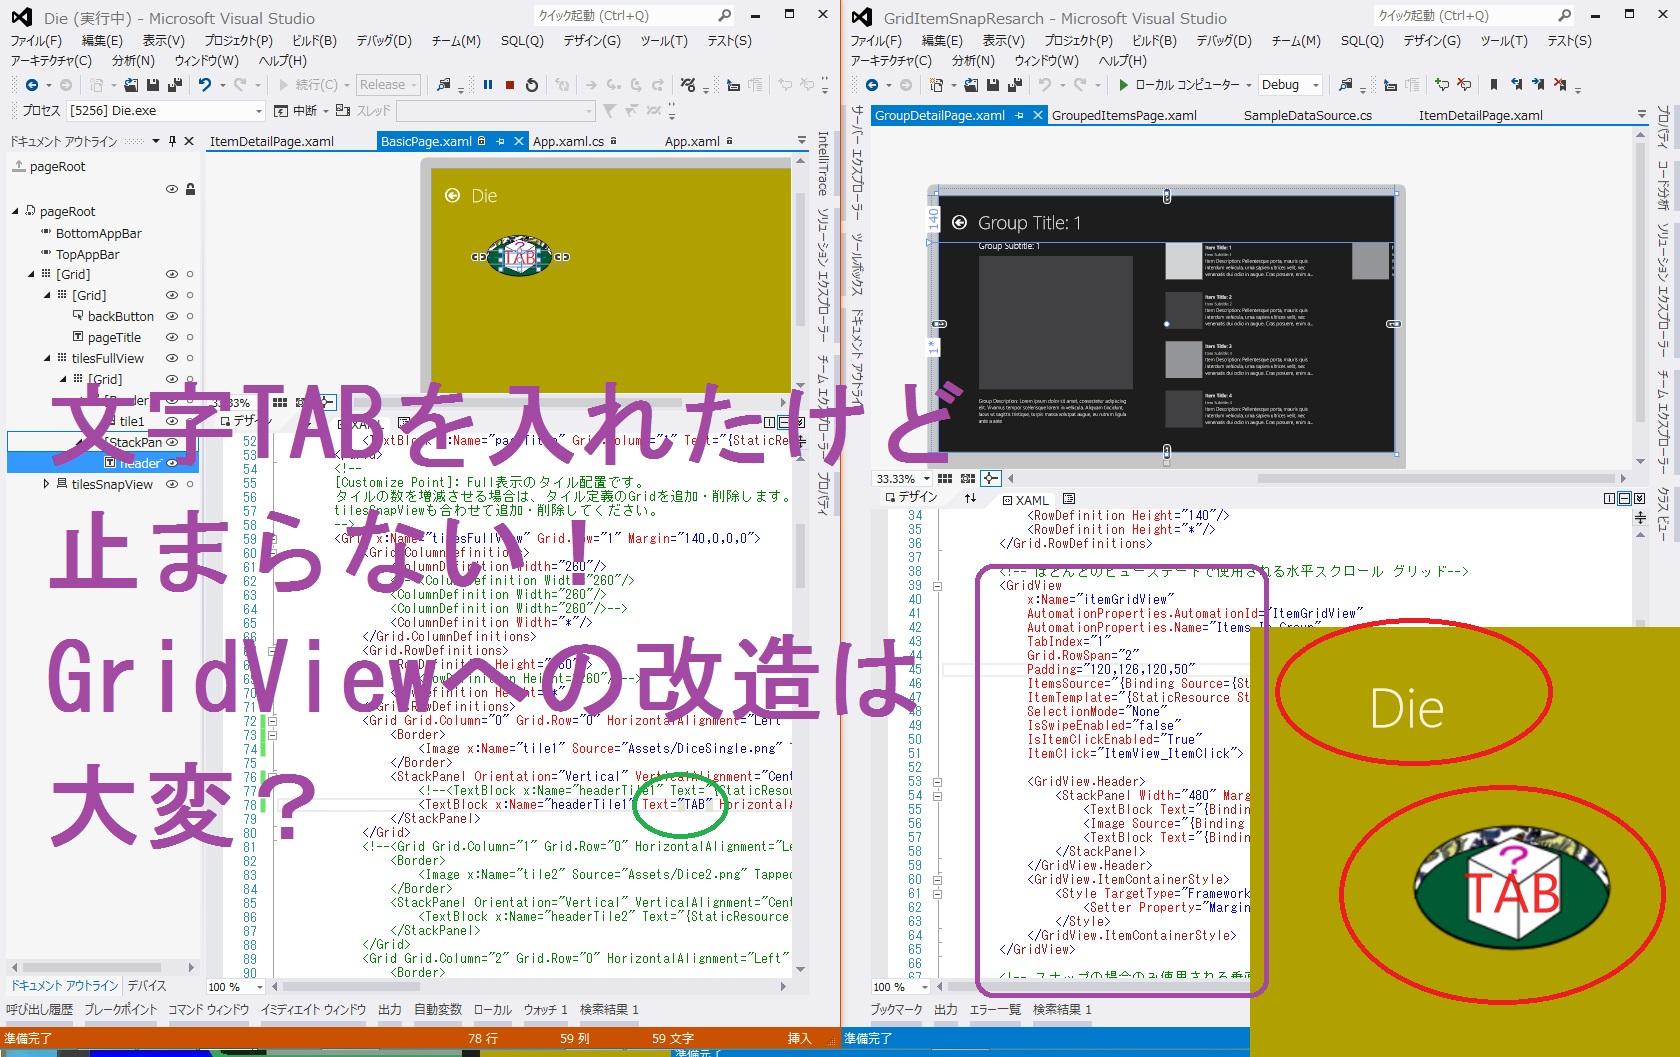Save the current file in Die window
The image size is (1680, 1057).
(154, 85)
